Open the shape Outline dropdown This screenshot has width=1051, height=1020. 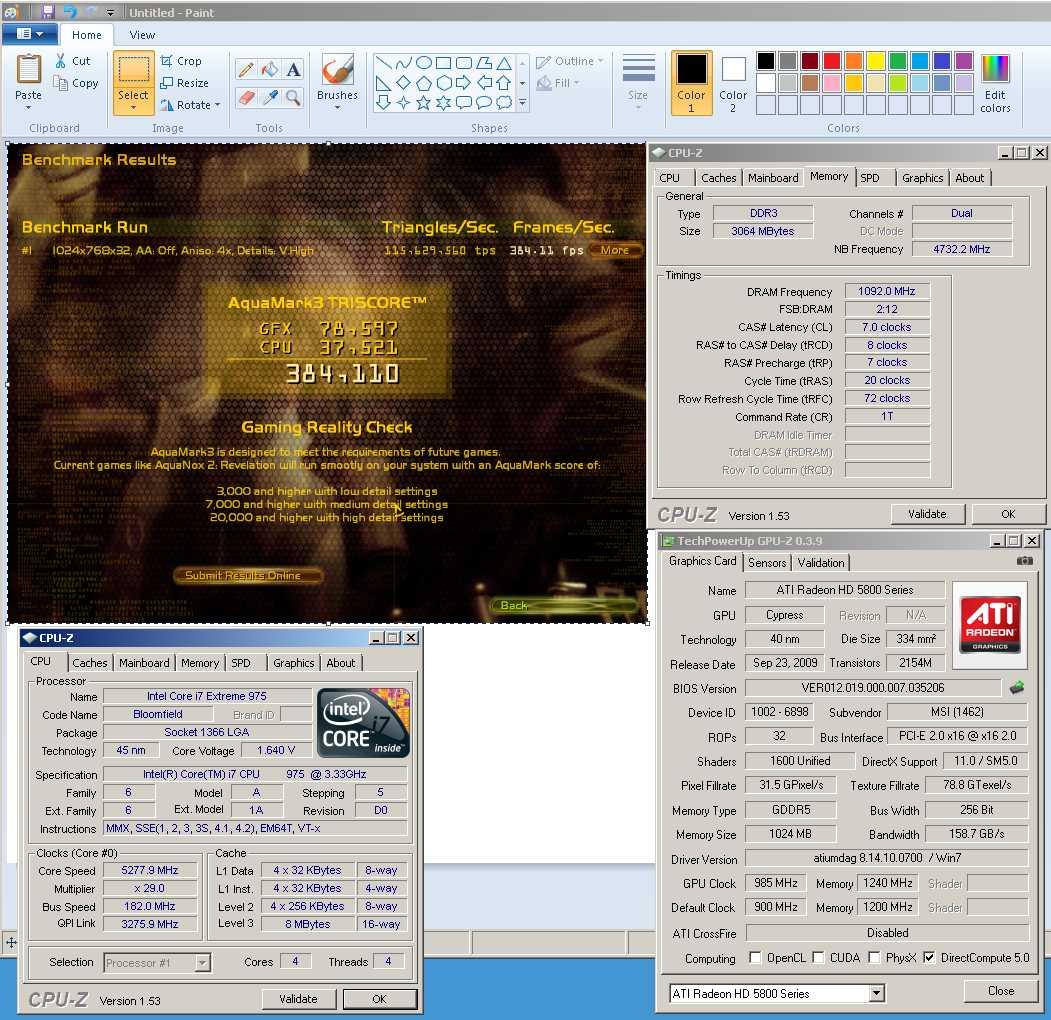(570, 61)
